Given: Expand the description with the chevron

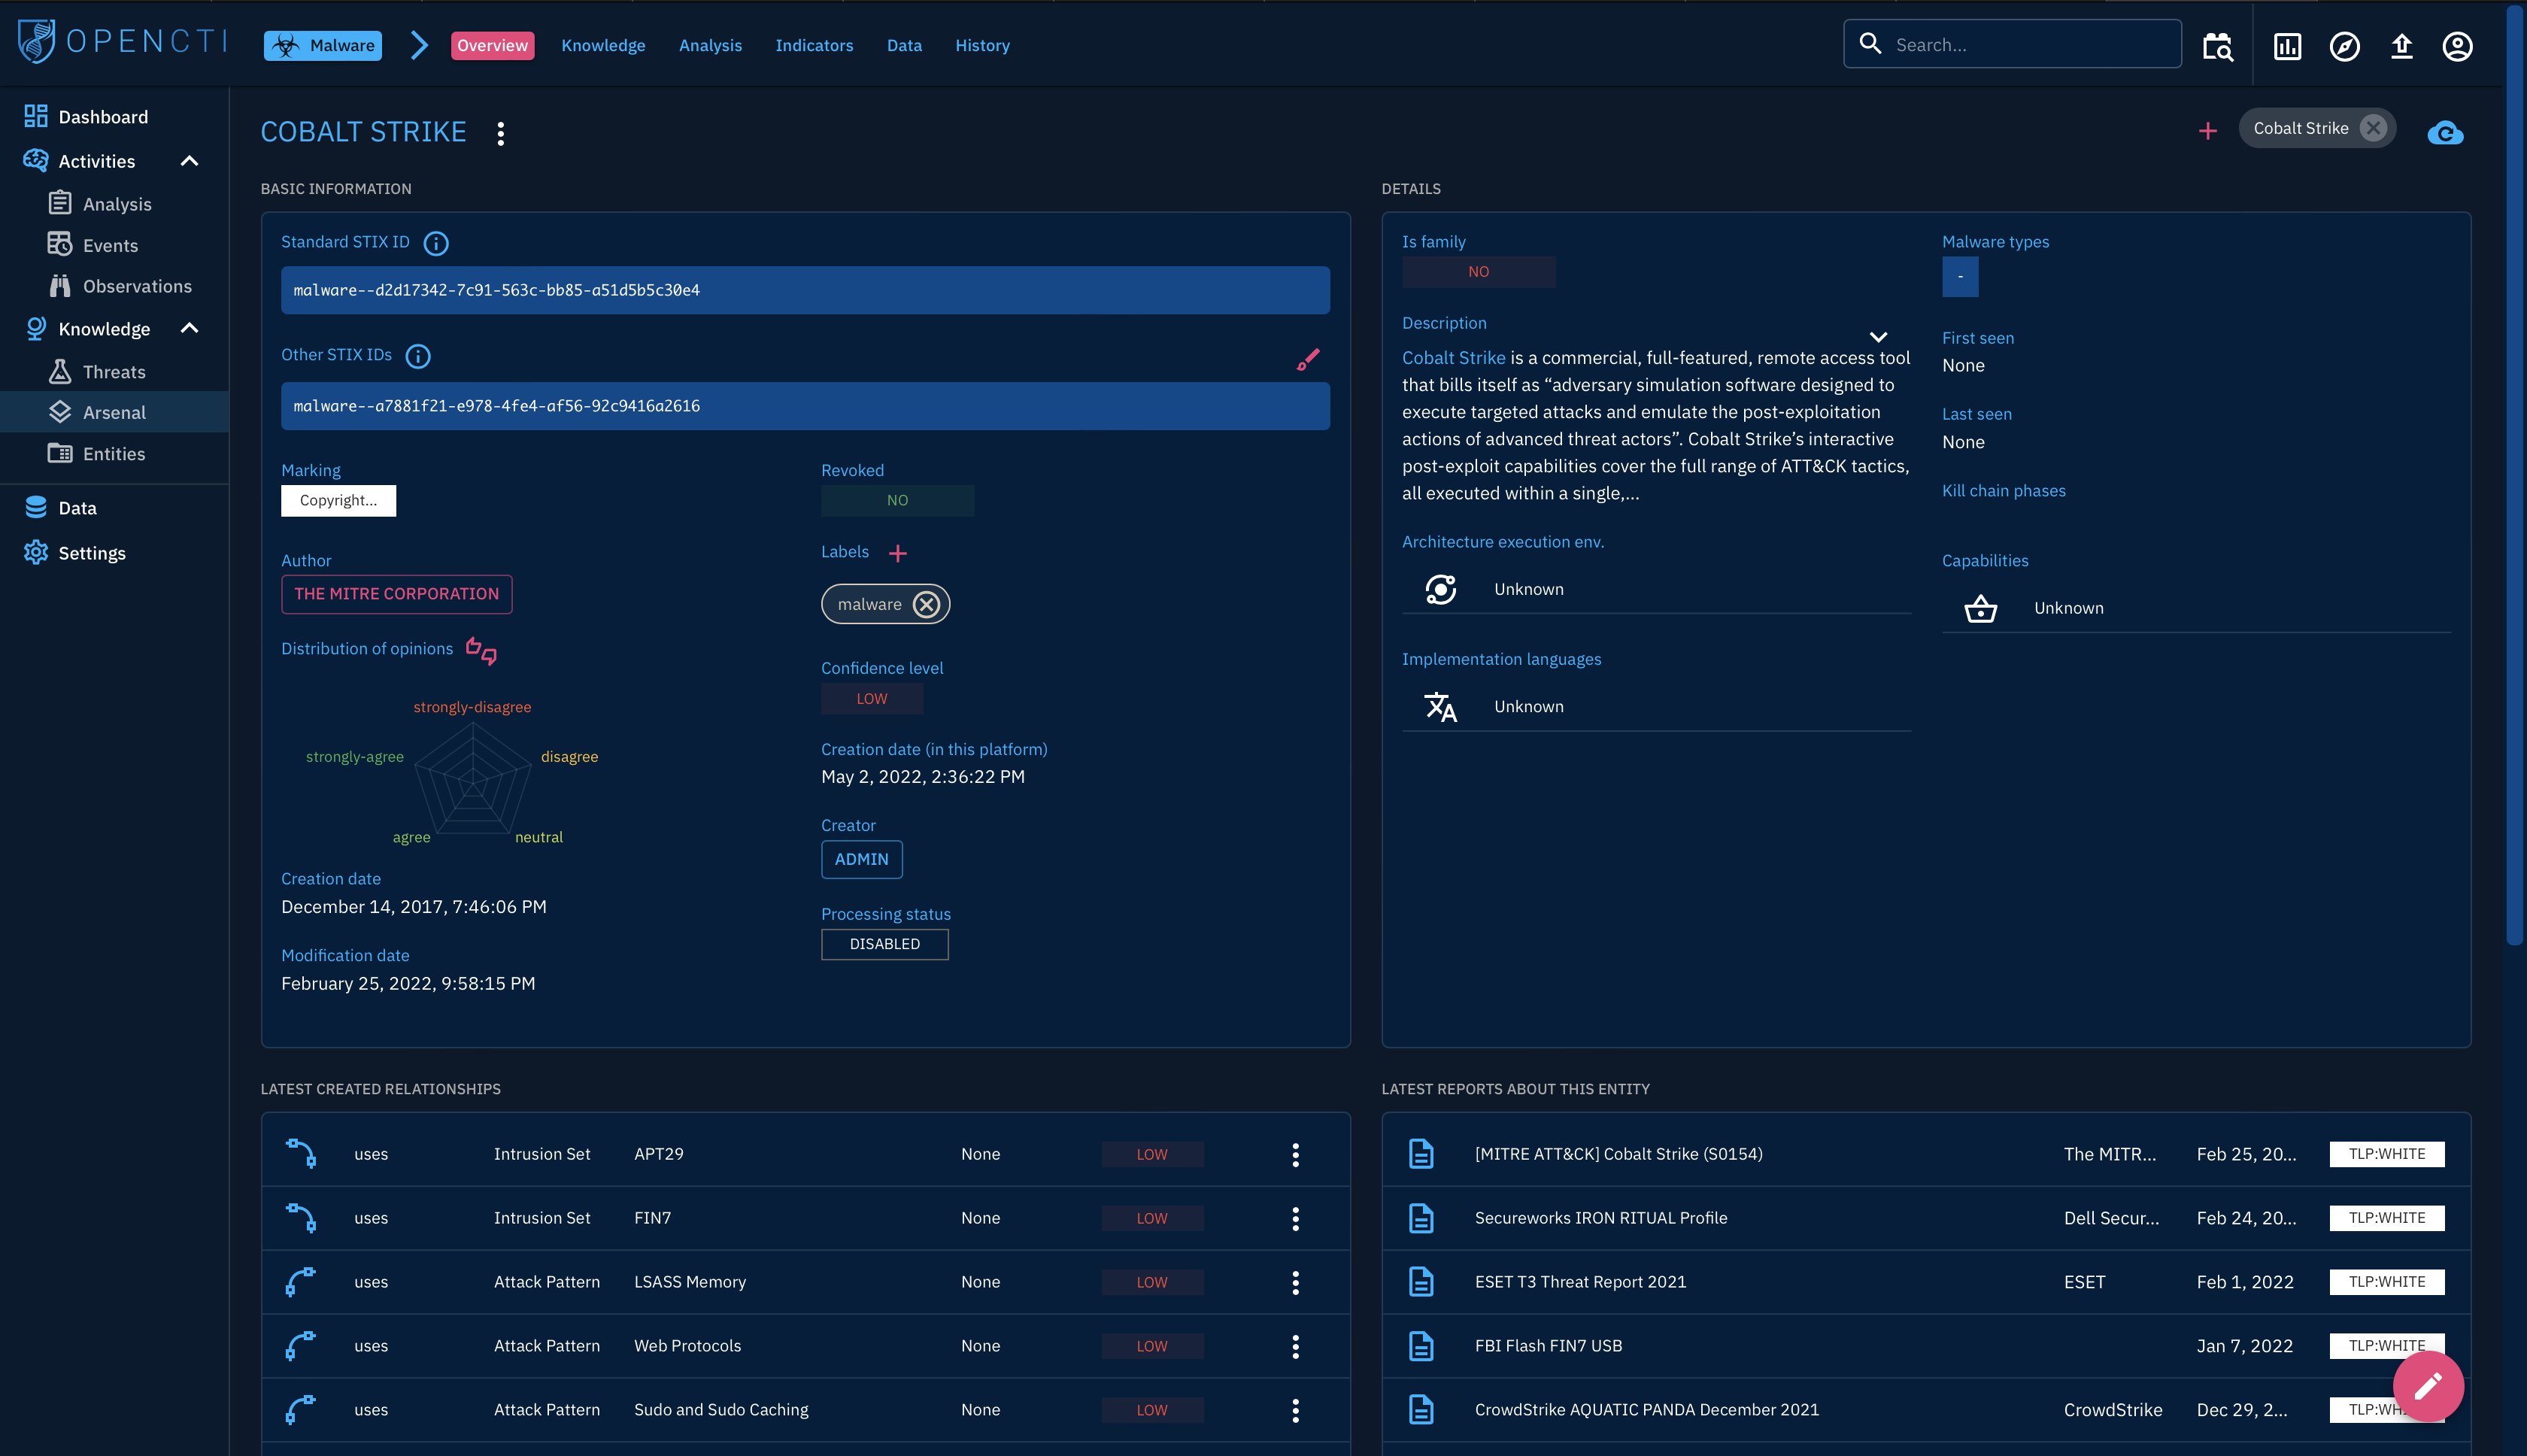Looking at the screenshot, I should pyautogui.click(x=1878, y=338).
